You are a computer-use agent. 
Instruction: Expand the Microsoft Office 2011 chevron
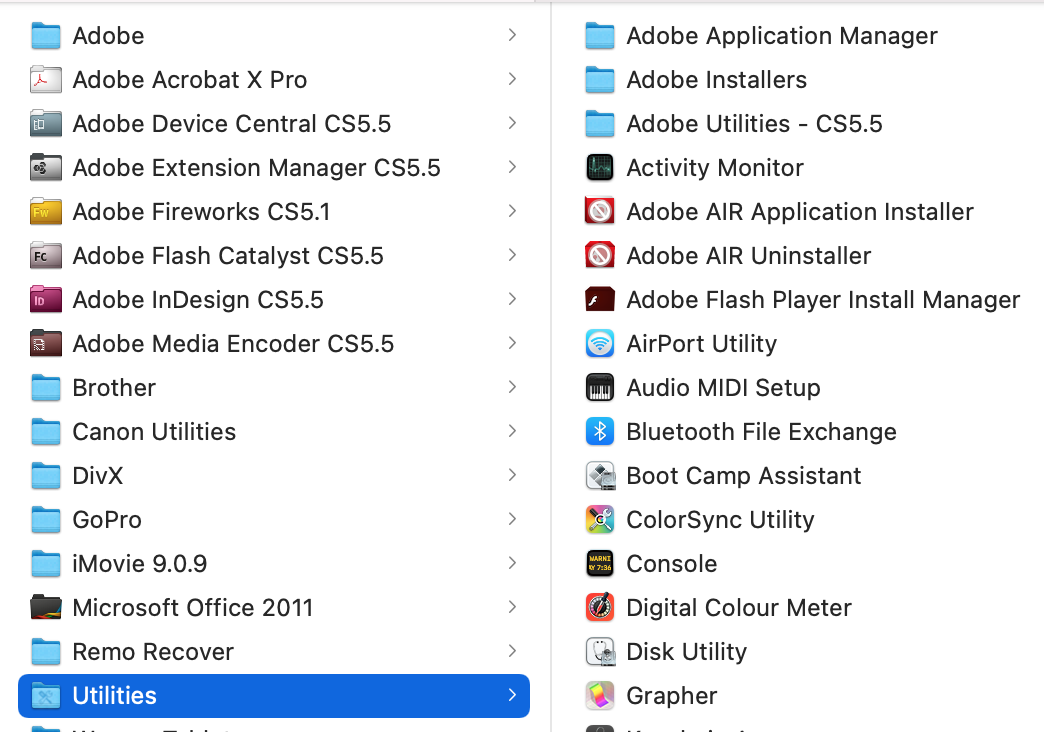[512, 608]
